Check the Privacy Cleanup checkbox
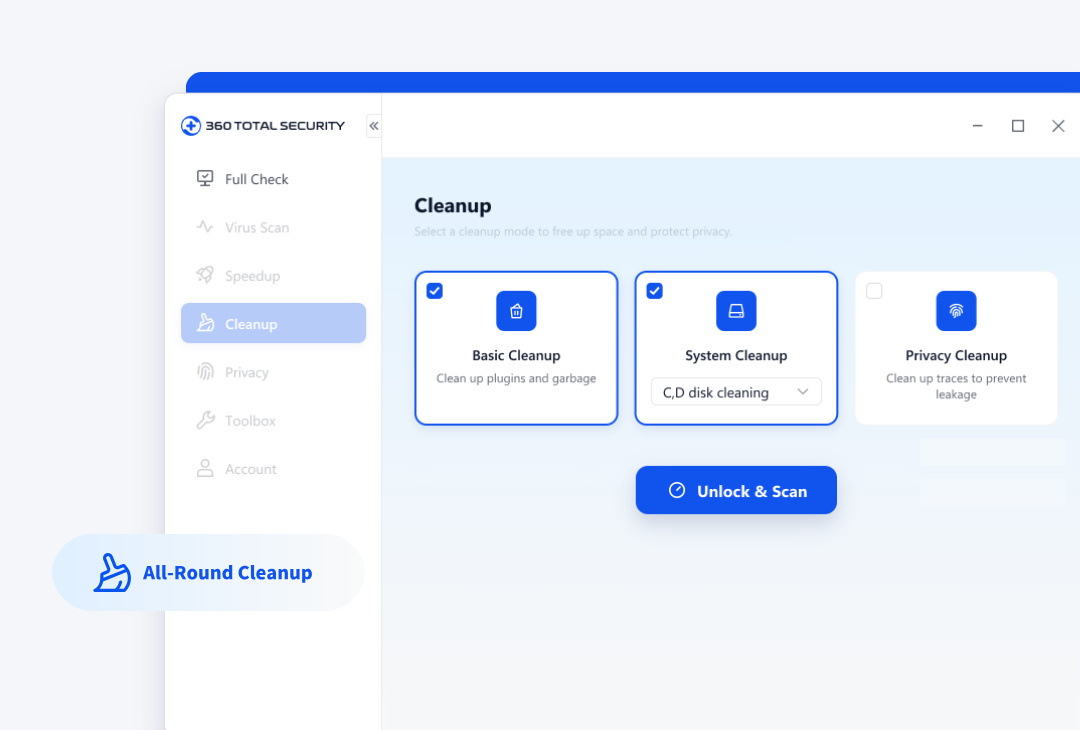 [x=874, y=291]
